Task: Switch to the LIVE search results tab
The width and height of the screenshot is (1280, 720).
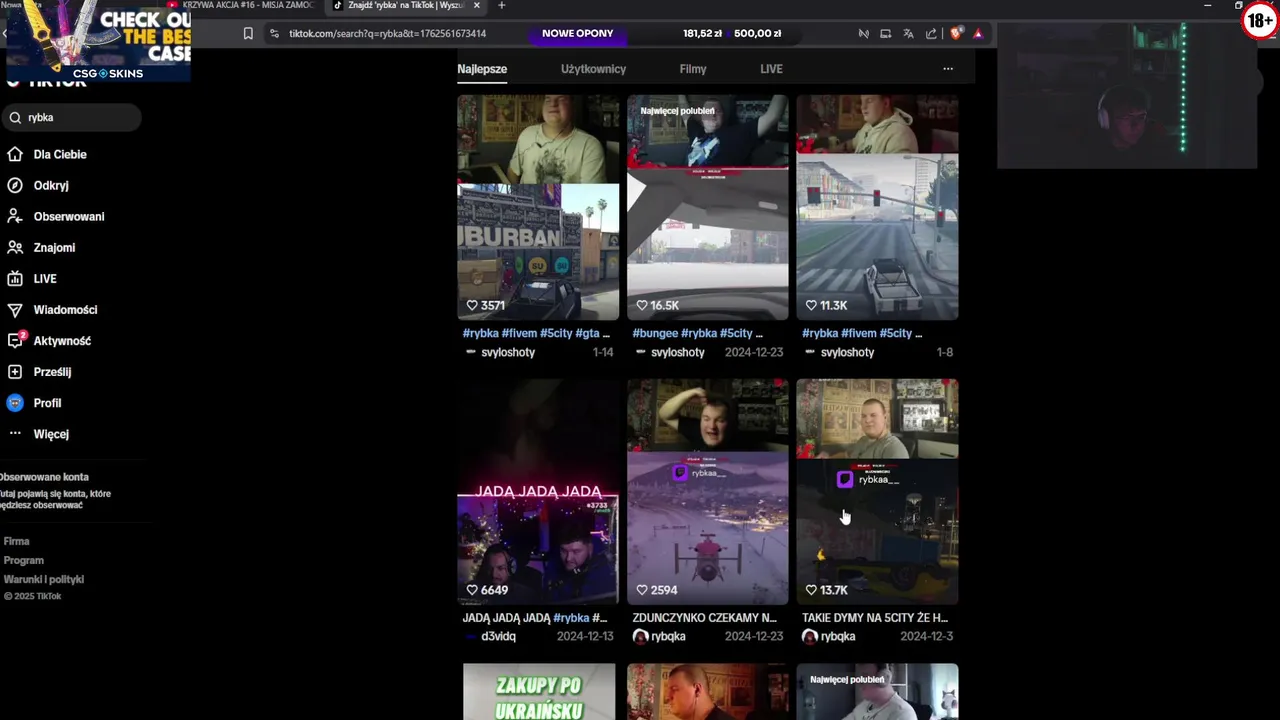Action: 771,69
